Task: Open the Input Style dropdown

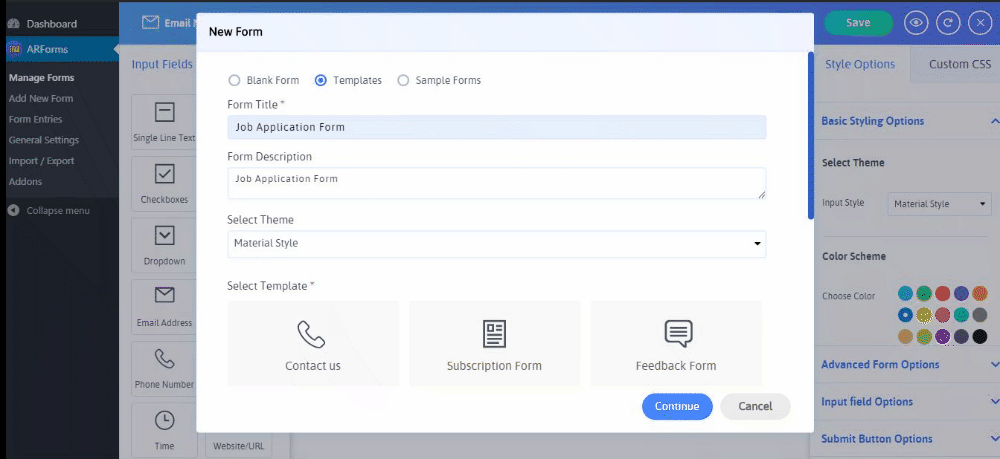Action: [x=939, y=204]
